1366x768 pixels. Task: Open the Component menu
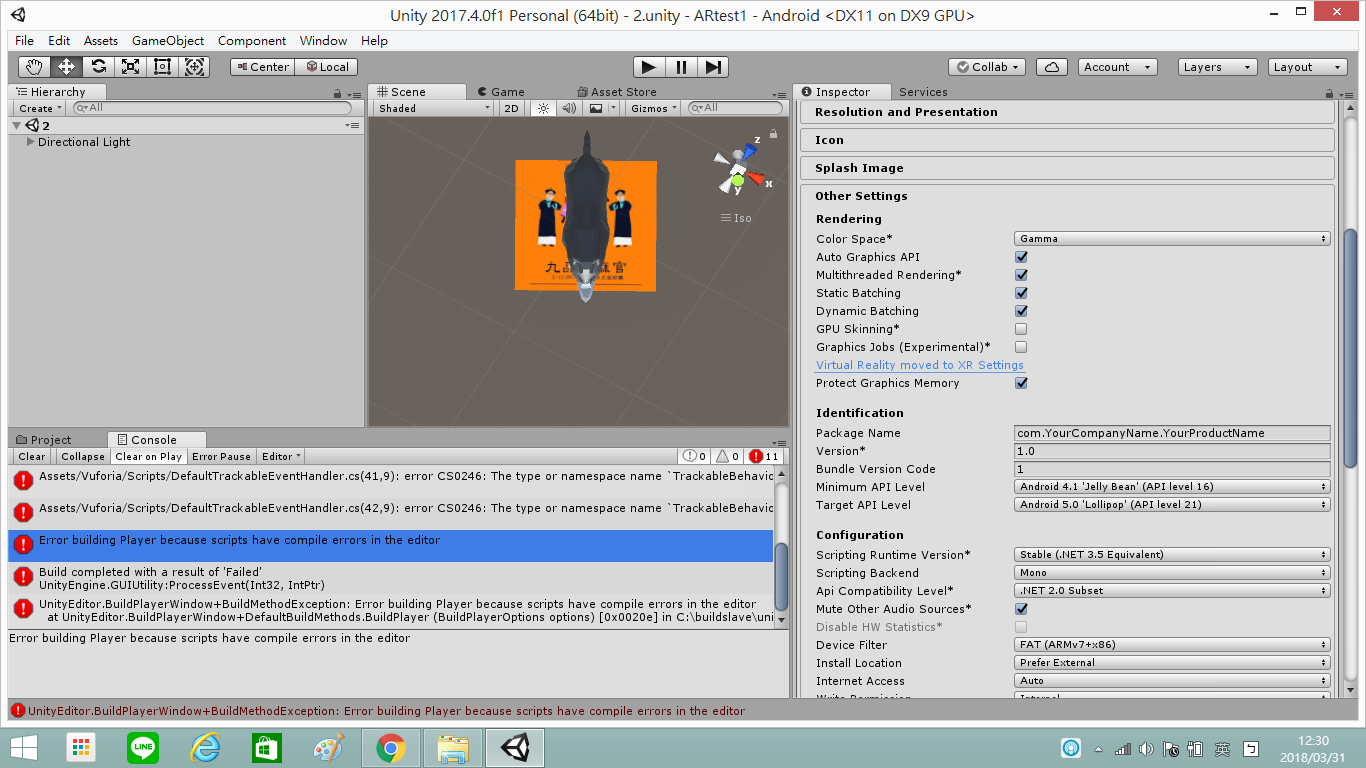pyautogui.click(x=252, y=41)
